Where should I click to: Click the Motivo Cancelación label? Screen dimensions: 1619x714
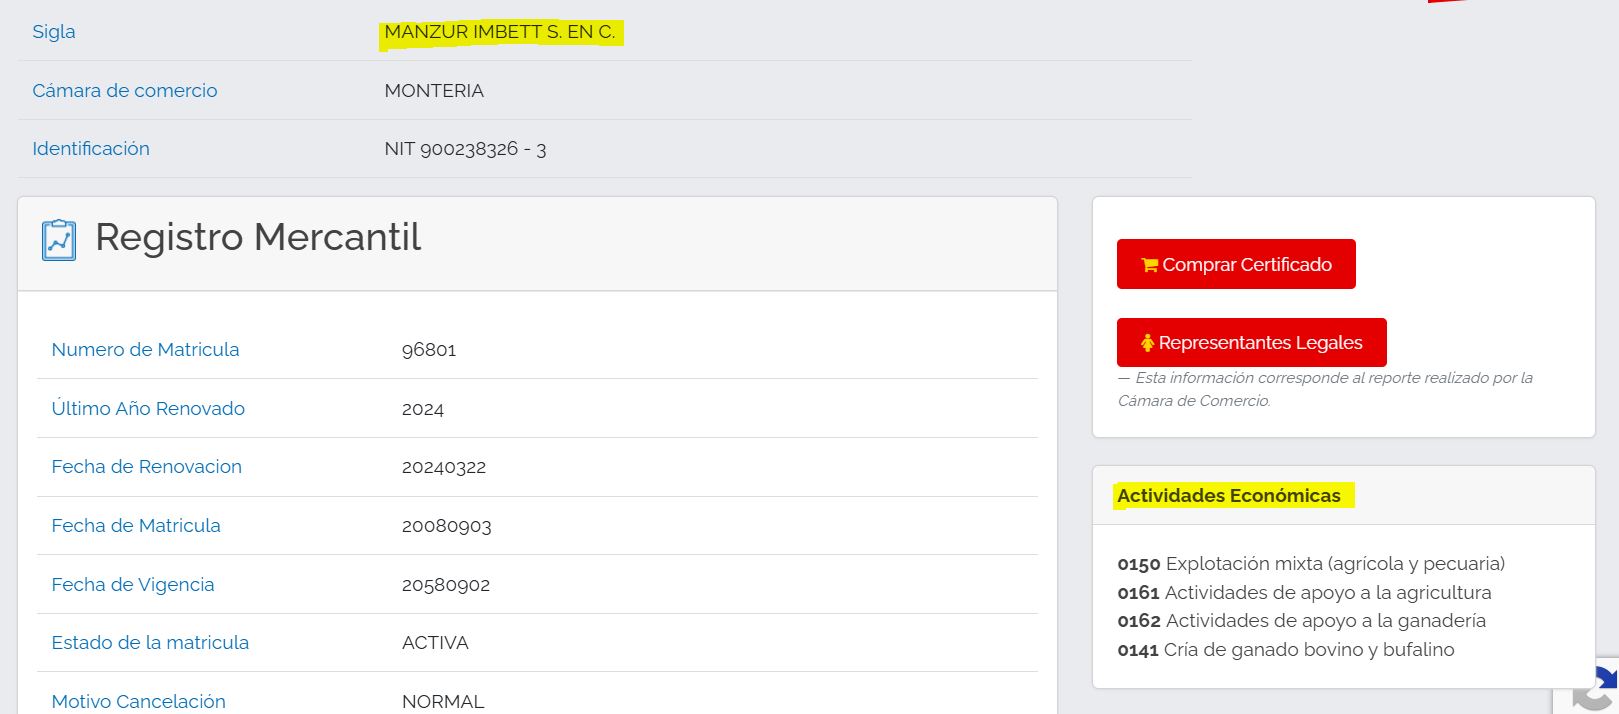click(x=139, y=702)
